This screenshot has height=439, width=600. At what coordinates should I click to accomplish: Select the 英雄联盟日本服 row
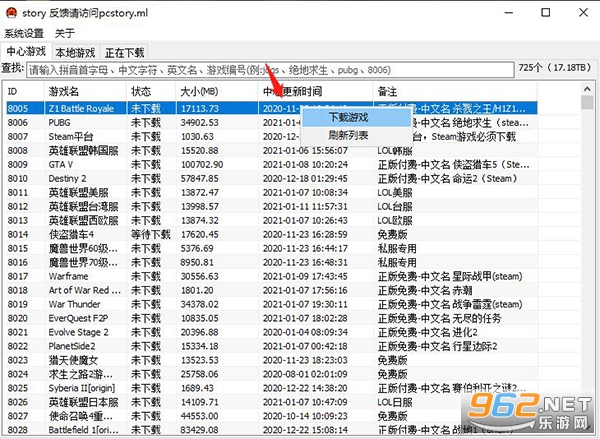(x=272, y=402)
